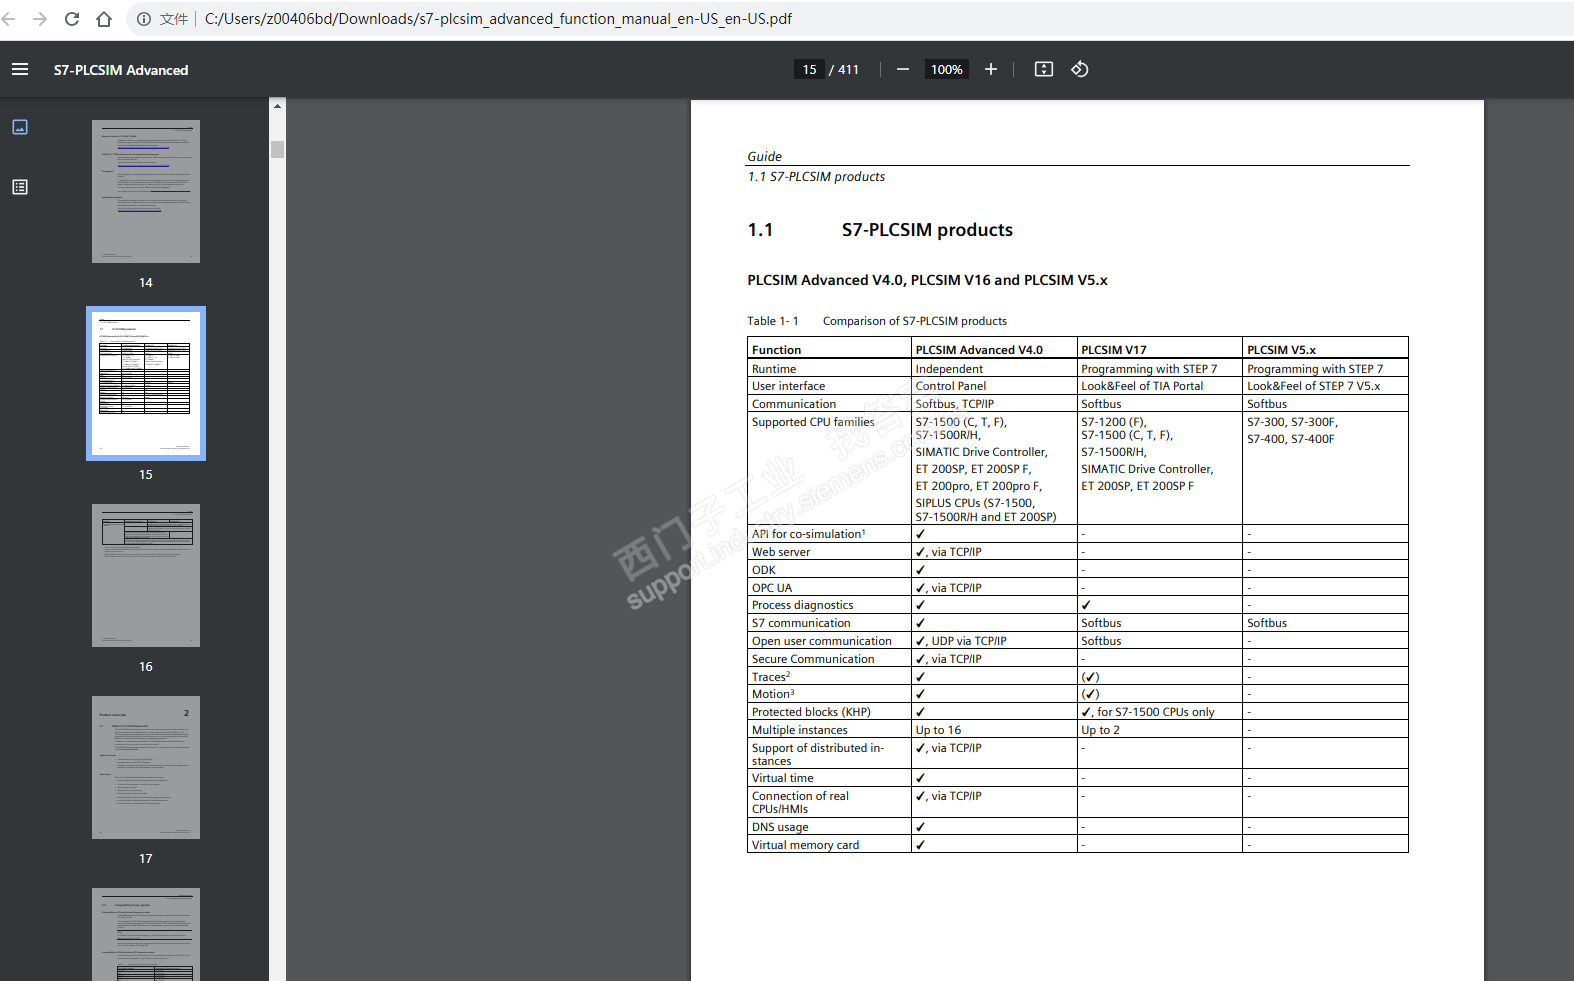
Task: Click the 'ODK' row label
Action: [x=764, y=570]
